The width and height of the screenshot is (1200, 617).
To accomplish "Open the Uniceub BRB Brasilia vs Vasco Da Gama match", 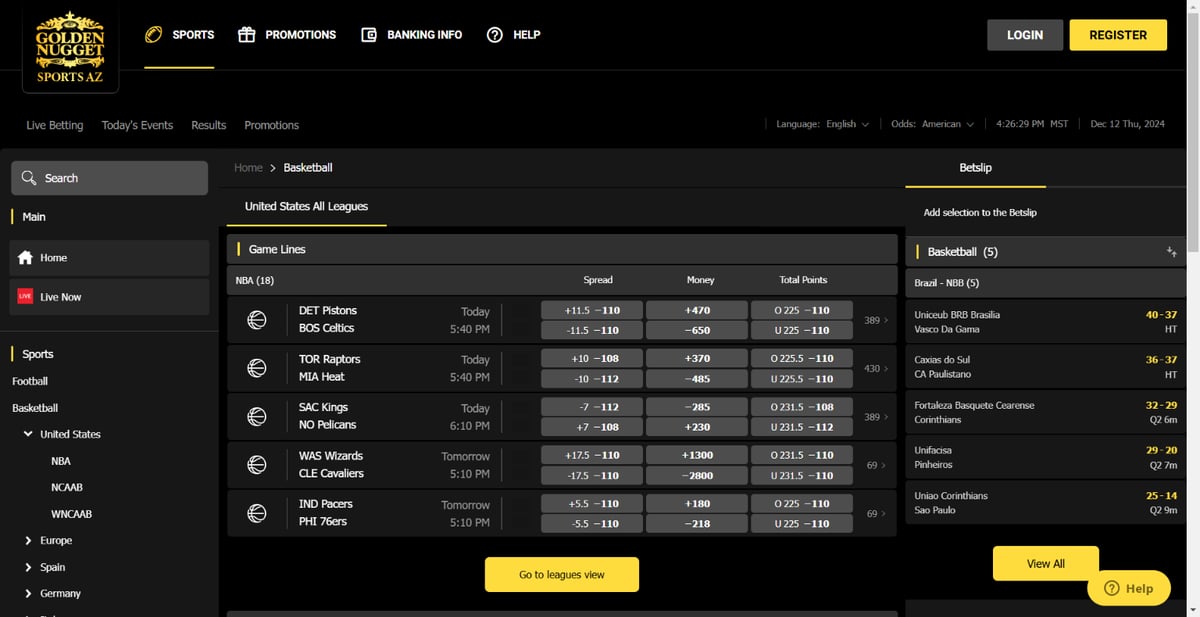I will [1045, 322].
